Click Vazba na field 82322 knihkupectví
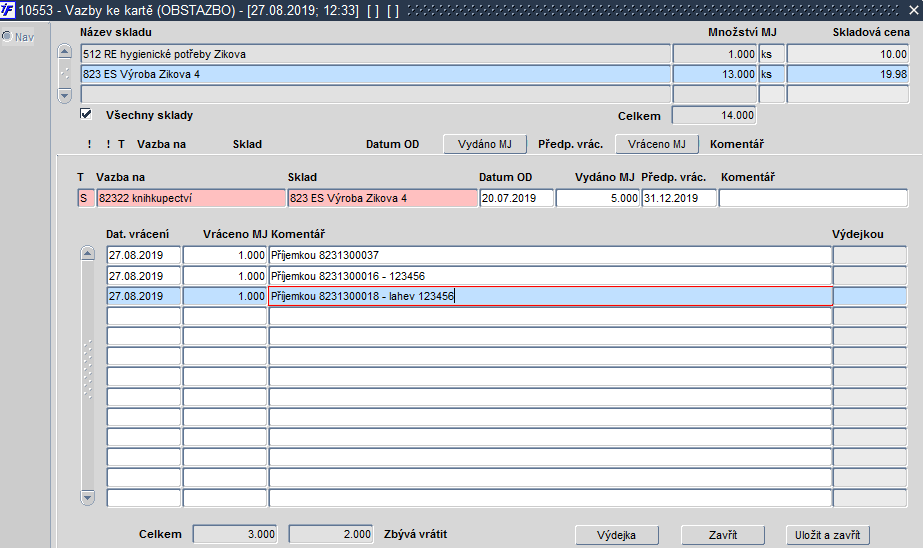 point(191,198)
